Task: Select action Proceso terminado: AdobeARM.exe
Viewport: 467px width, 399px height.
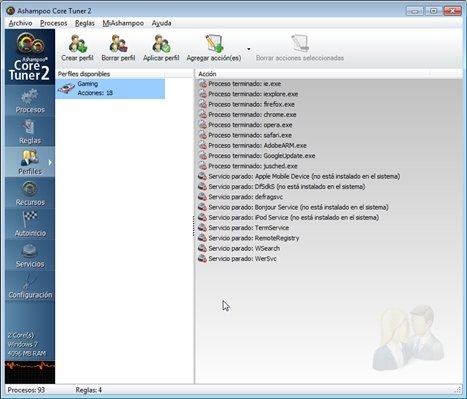Action: click(257, 146)
